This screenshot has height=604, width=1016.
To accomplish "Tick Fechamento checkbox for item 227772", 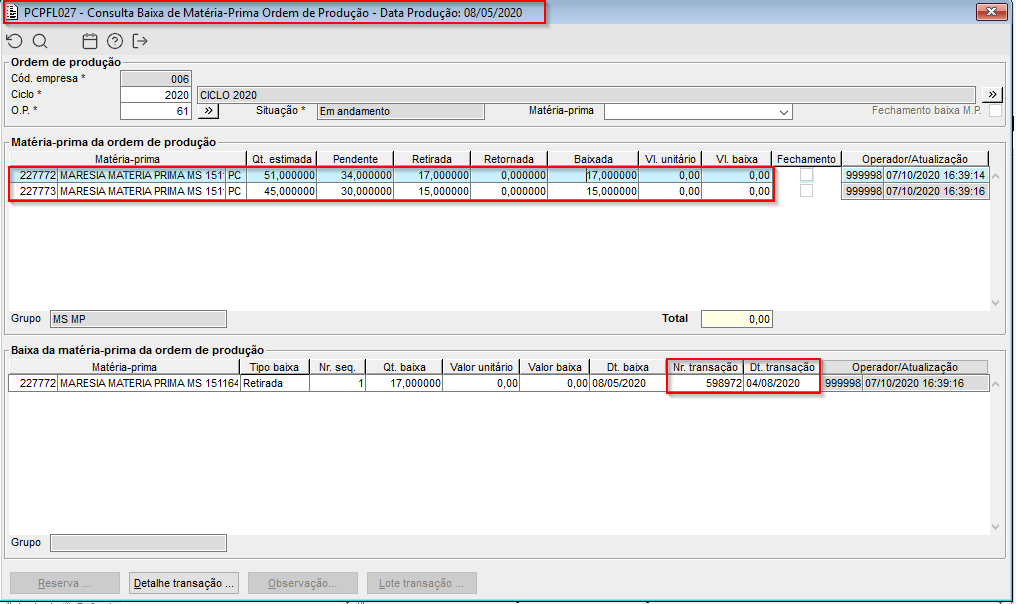I will coord(806,175).
